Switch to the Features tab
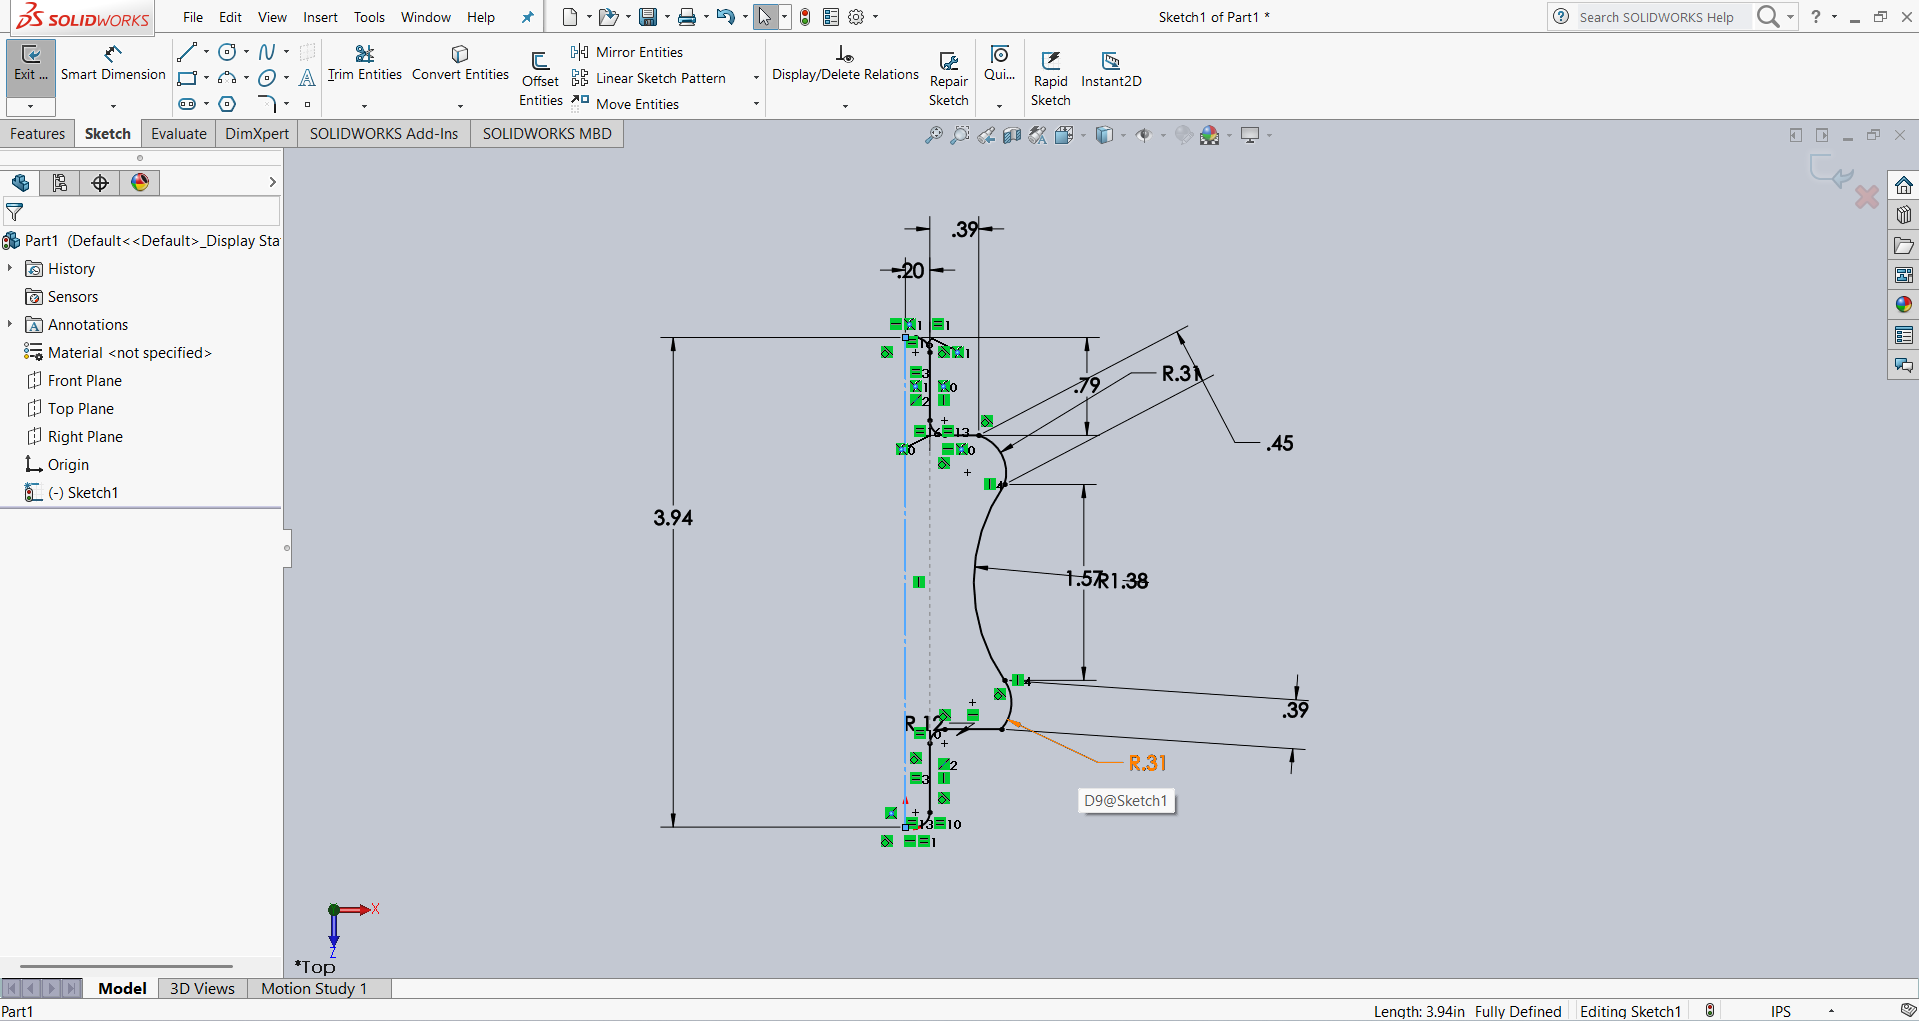Viewport: 1919px width, 1021px height. [x=38, y=134]
